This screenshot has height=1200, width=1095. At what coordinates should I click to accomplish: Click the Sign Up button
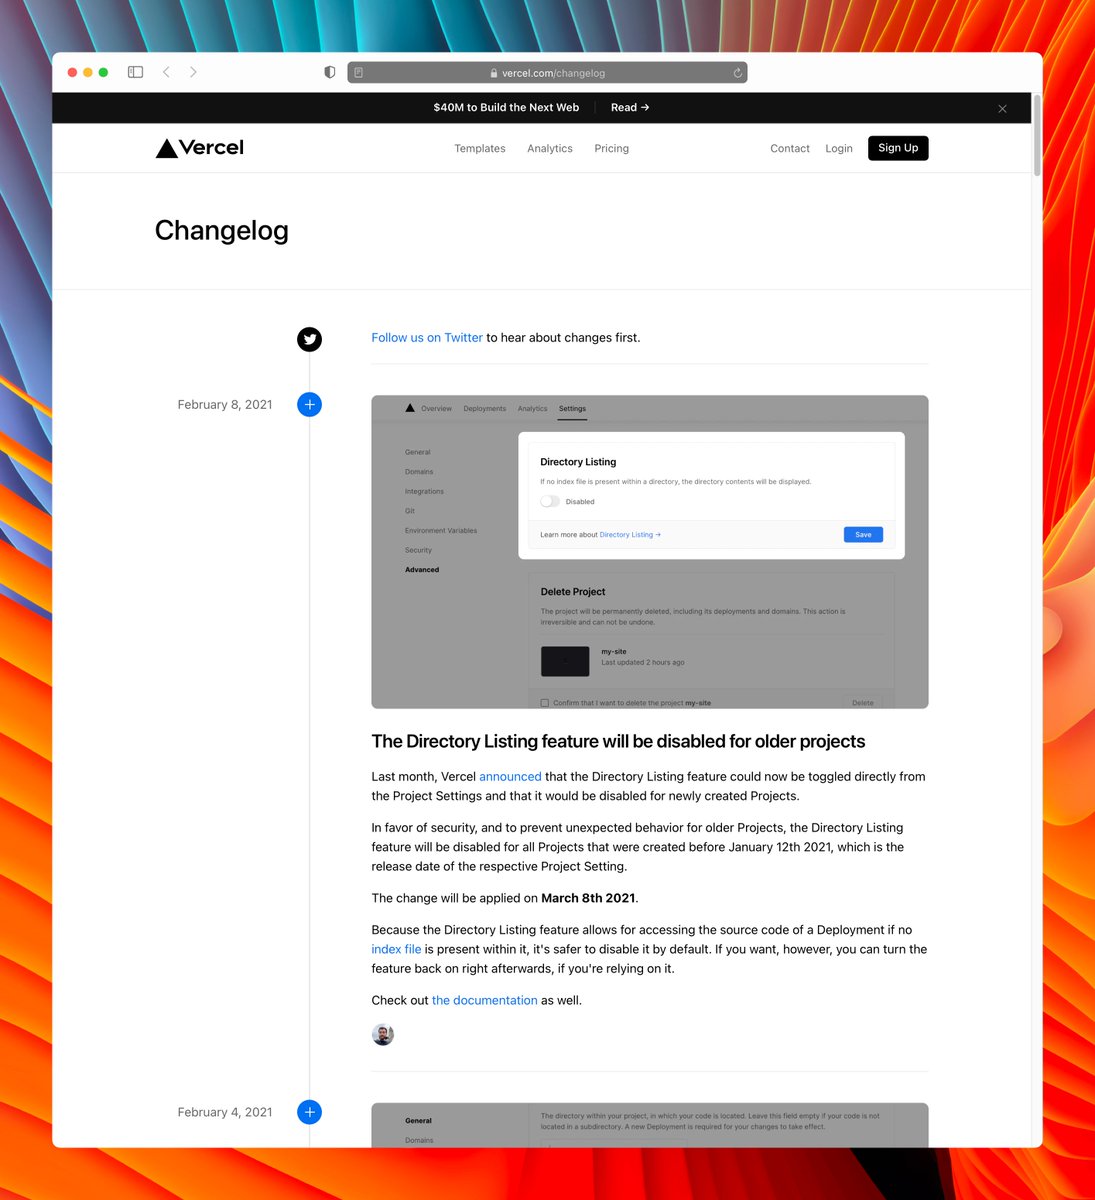tap(898, 148)
